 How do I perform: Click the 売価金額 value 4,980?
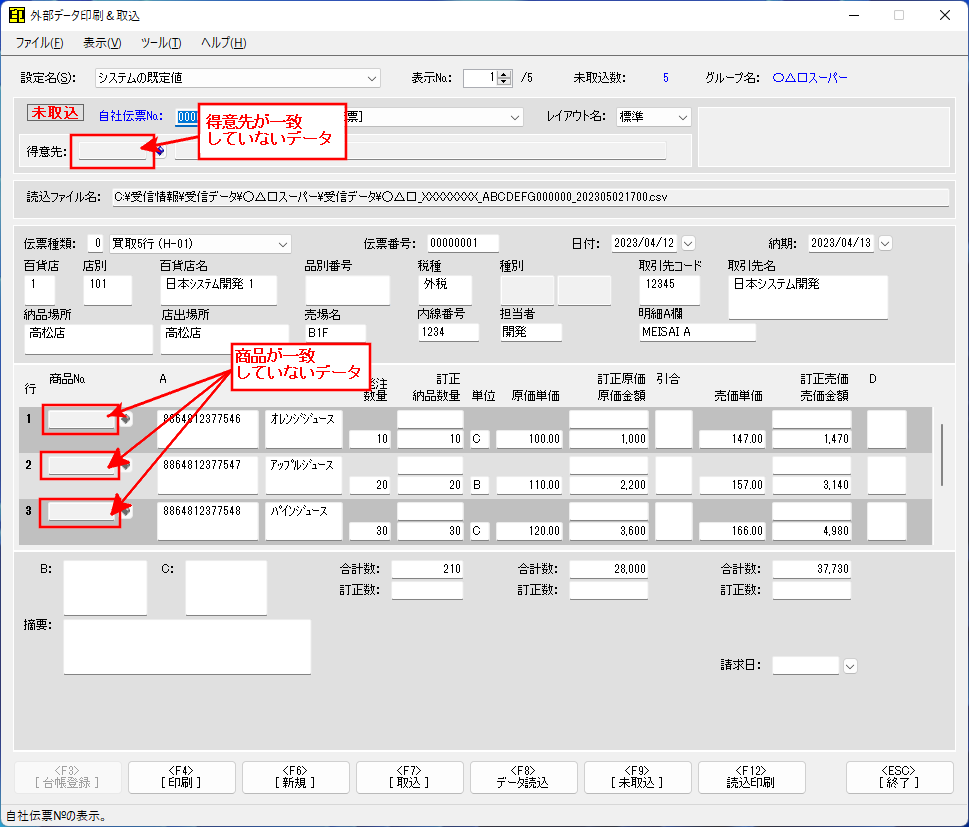(811, 531)
